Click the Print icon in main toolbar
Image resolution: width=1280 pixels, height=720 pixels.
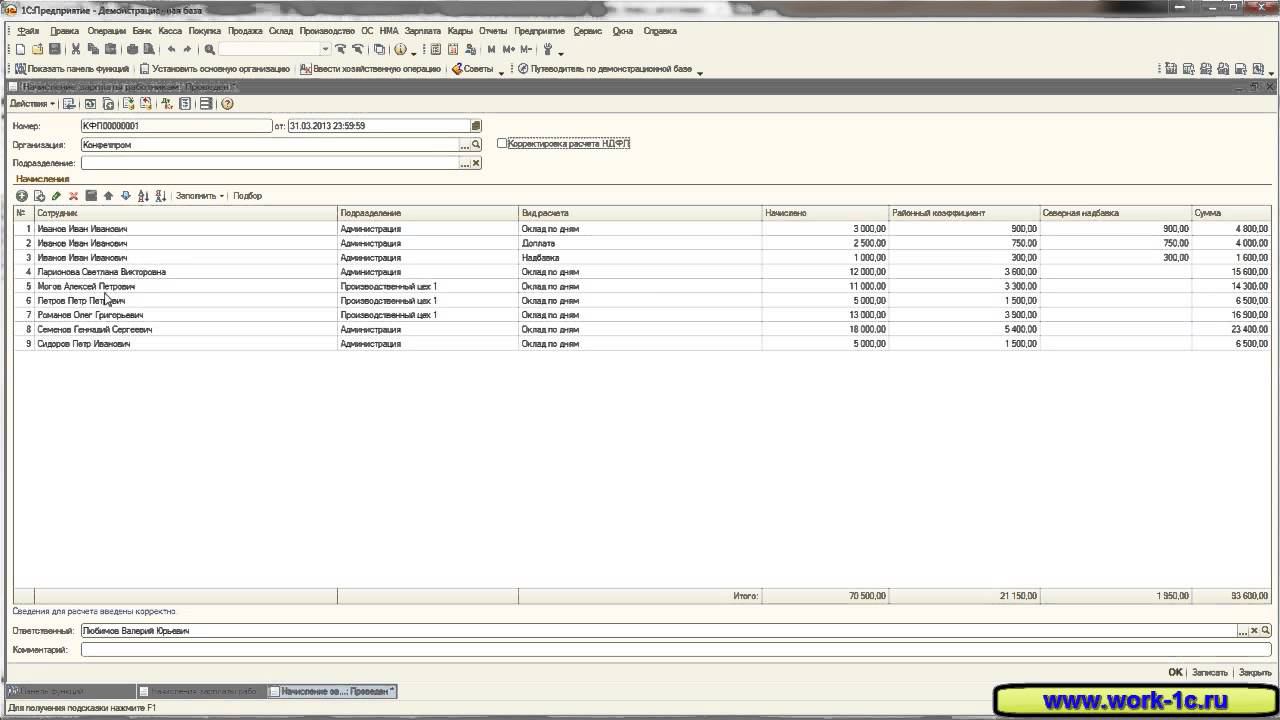132,49
